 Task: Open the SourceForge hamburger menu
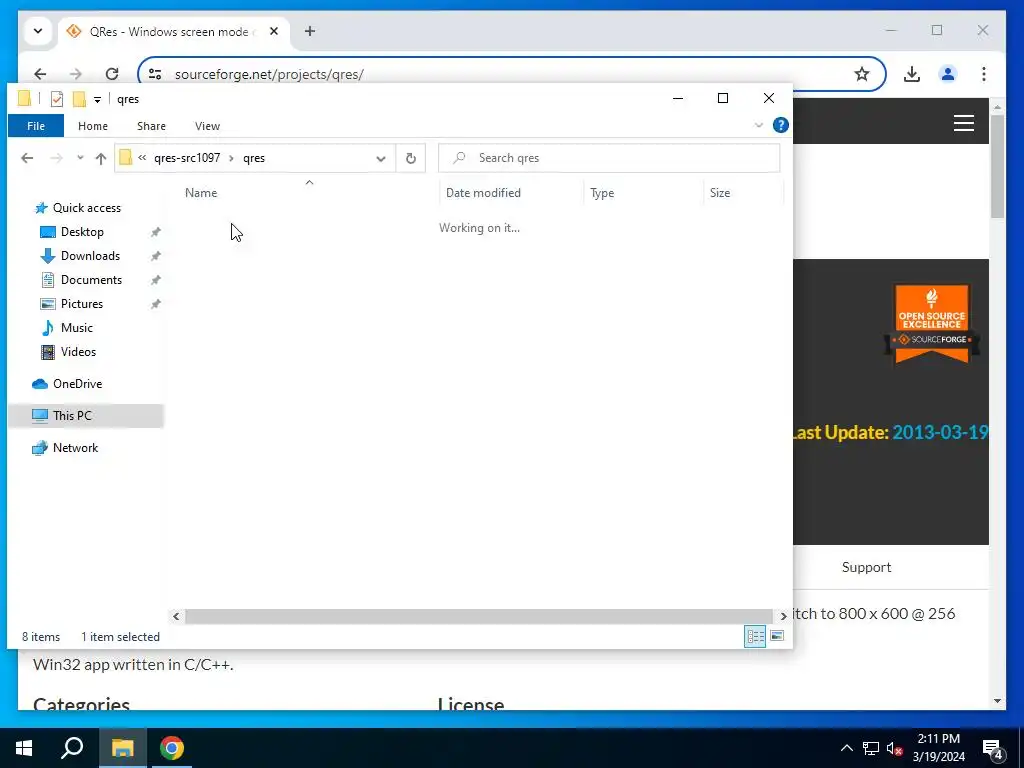[963, 123]
